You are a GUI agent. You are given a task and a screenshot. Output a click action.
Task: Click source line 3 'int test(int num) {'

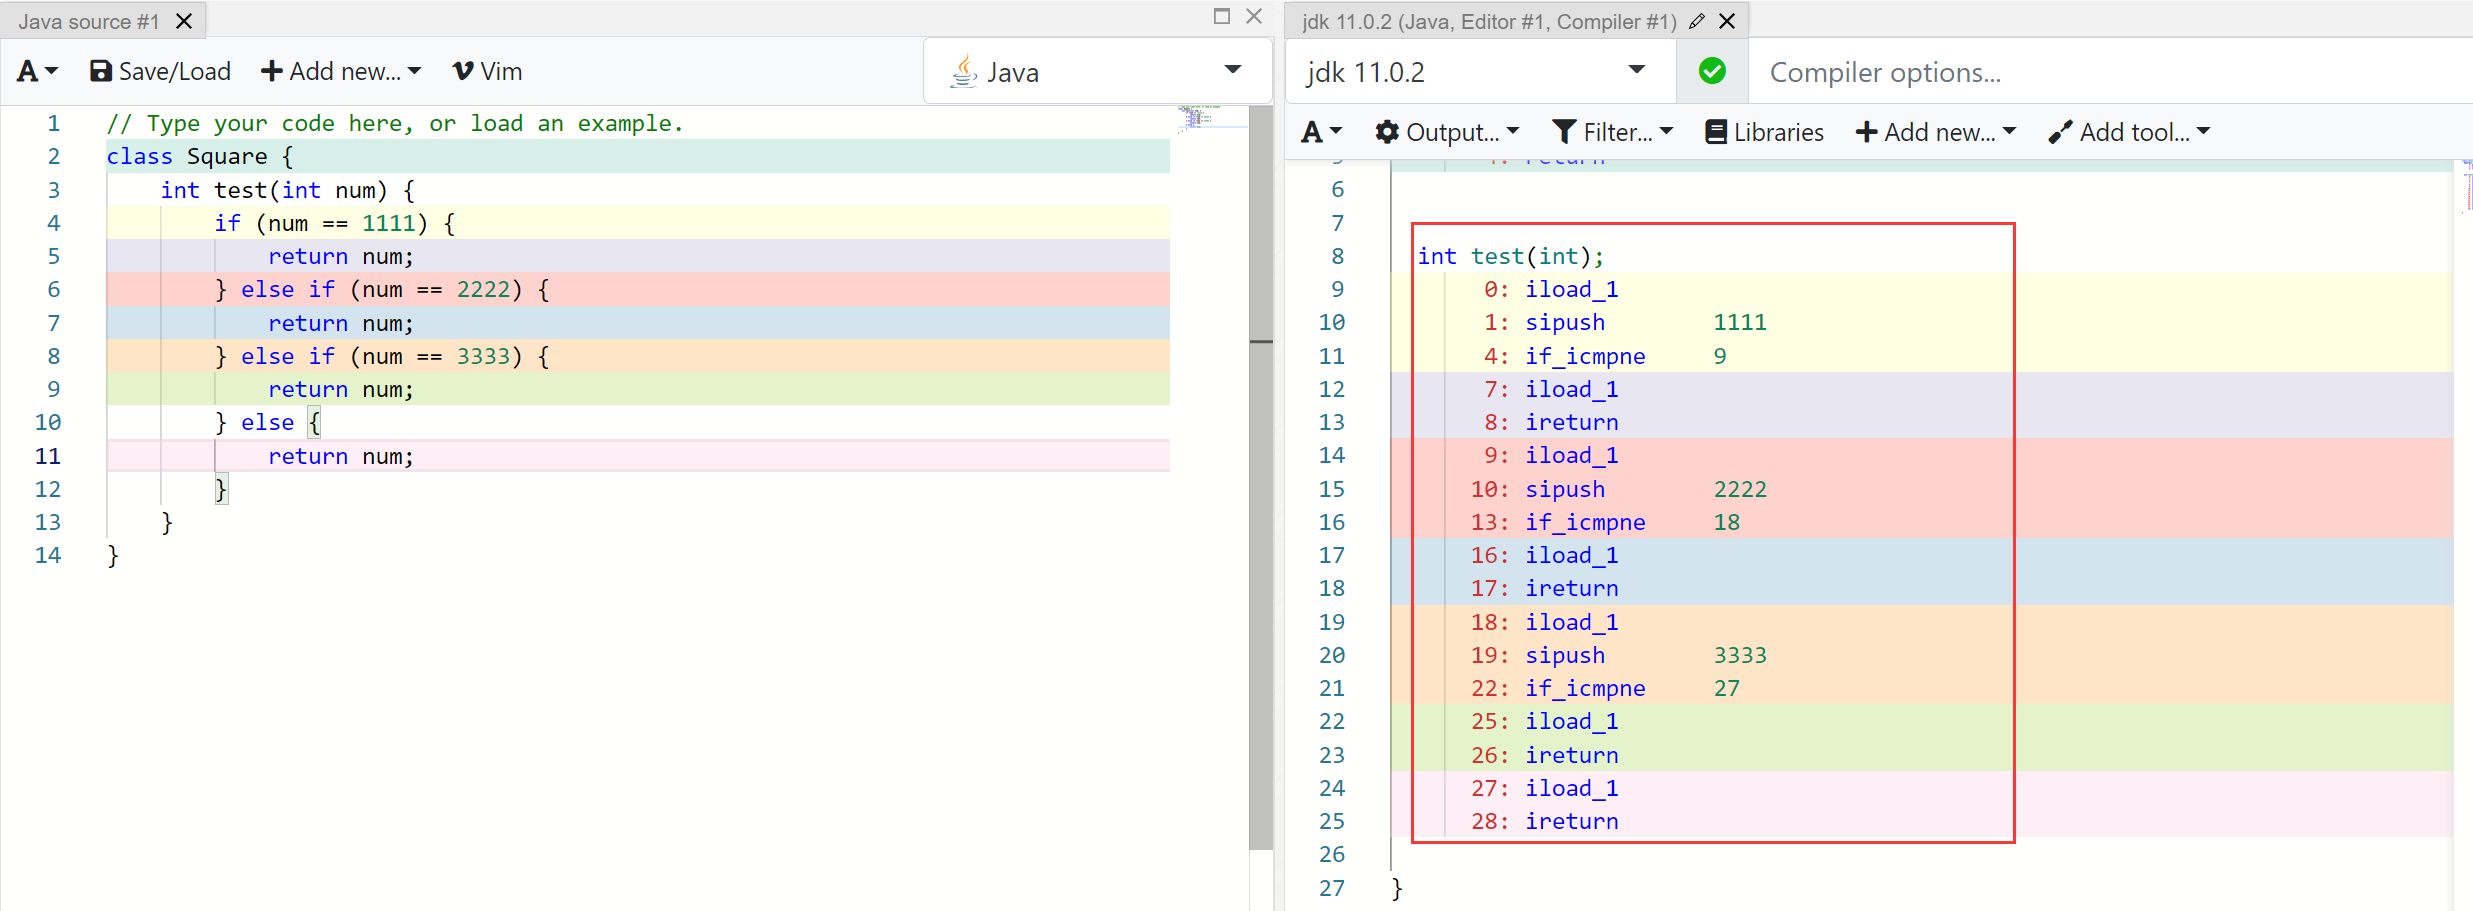[288, 190]
